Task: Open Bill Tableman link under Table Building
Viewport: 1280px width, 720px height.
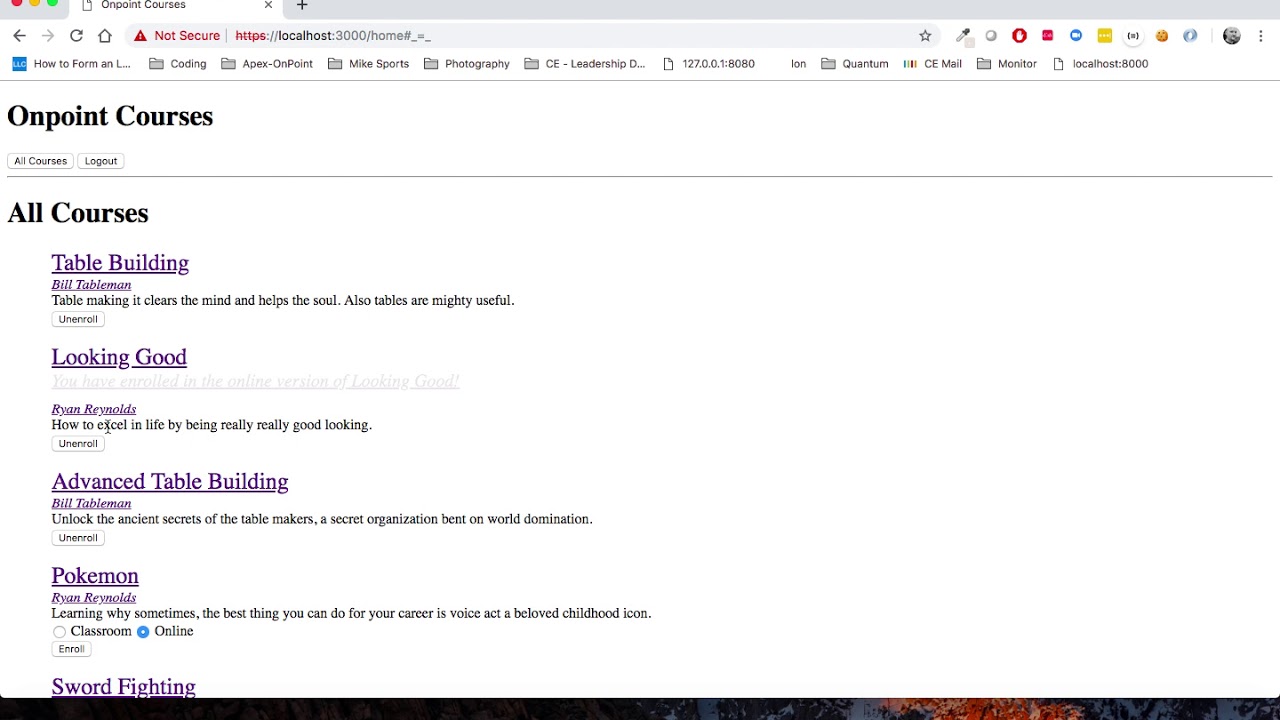Action: click(91, 285)
